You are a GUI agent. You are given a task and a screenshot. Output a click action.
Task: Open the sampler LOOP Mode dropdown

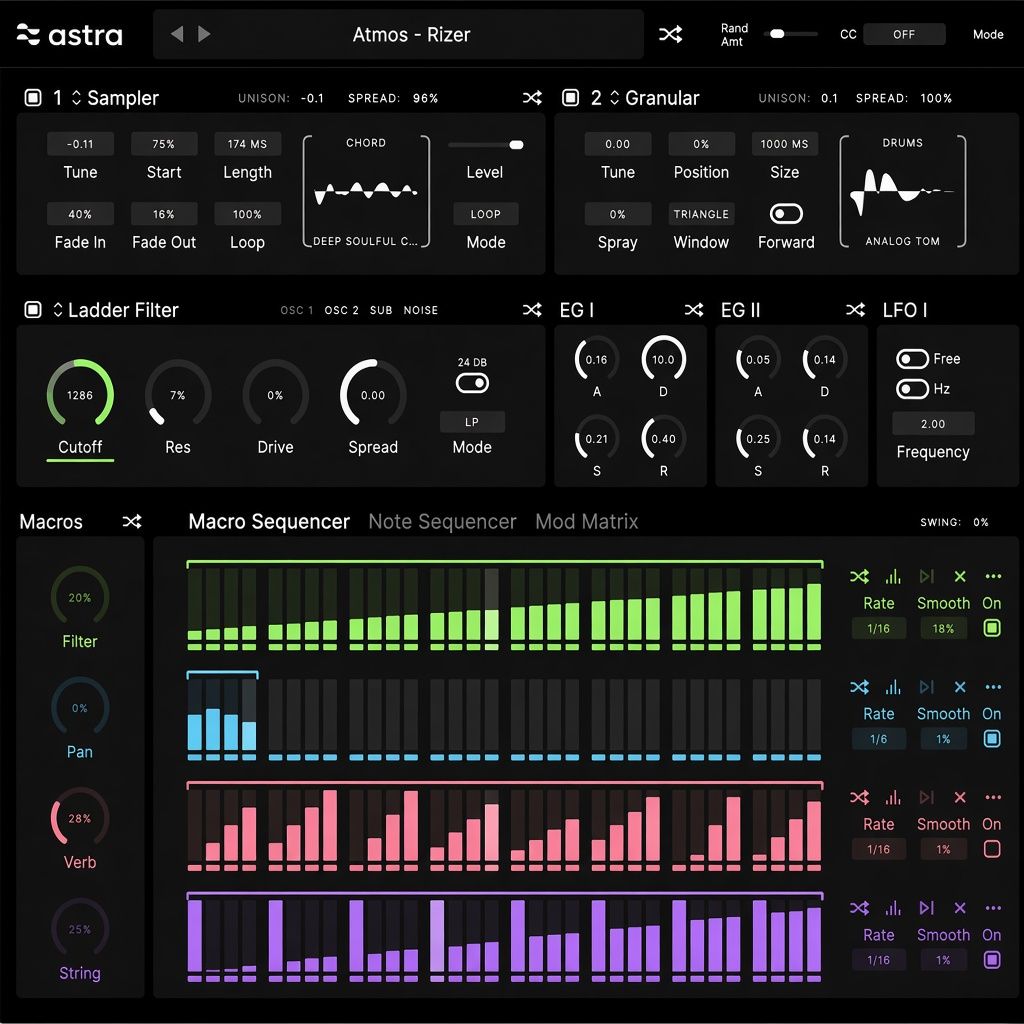coord(485,214)
